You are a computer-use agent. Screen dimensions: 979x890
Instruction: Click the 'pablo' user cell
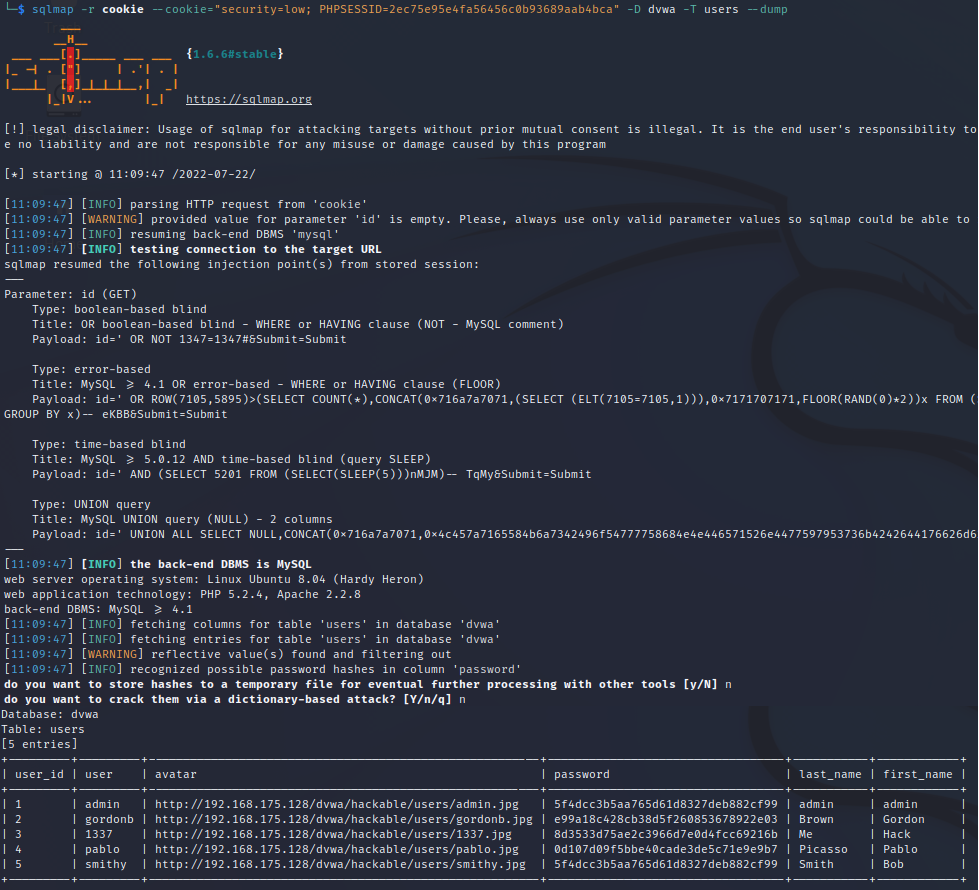[x=102, y=849]
